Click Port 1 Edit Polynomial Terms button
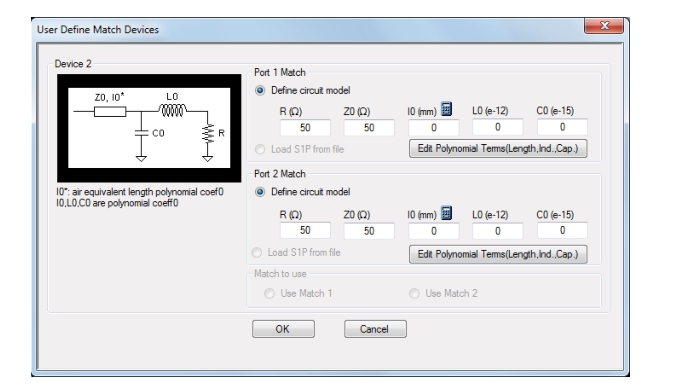The width and height of the screenshot is (678, 392). (498, 149)
